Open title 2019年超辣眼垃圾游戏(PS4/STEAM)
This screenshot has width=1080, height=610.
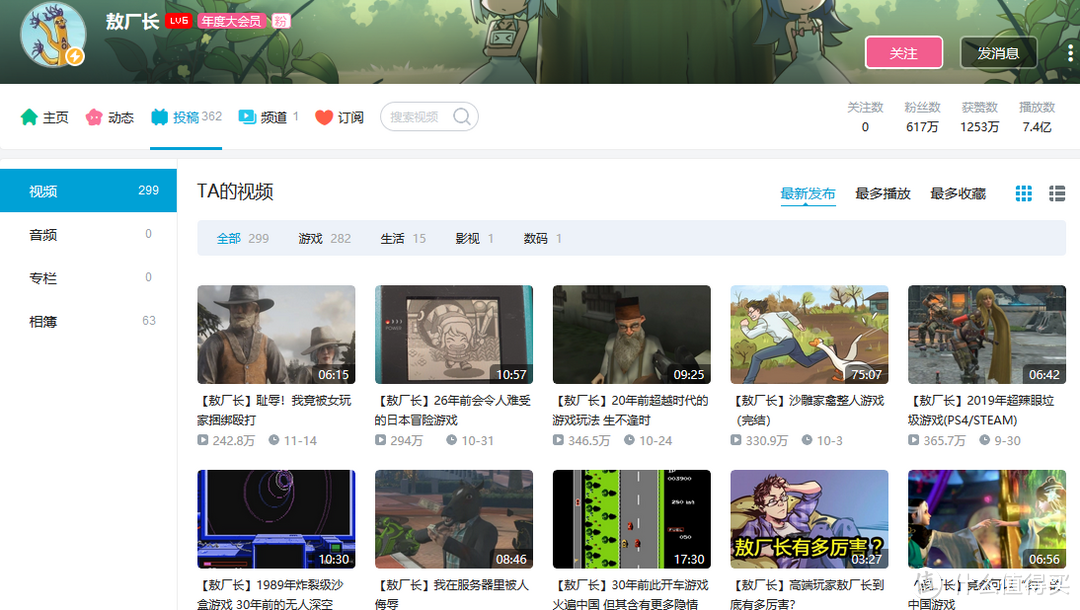982,410
